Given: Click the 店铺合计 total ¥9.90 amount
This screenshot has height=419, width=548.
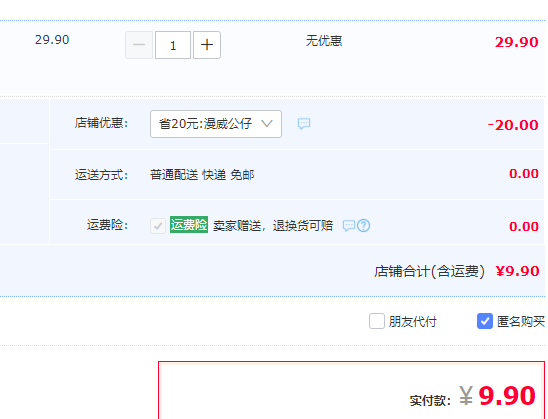Looking at the screenshot, I should click(x=518, y=271).
